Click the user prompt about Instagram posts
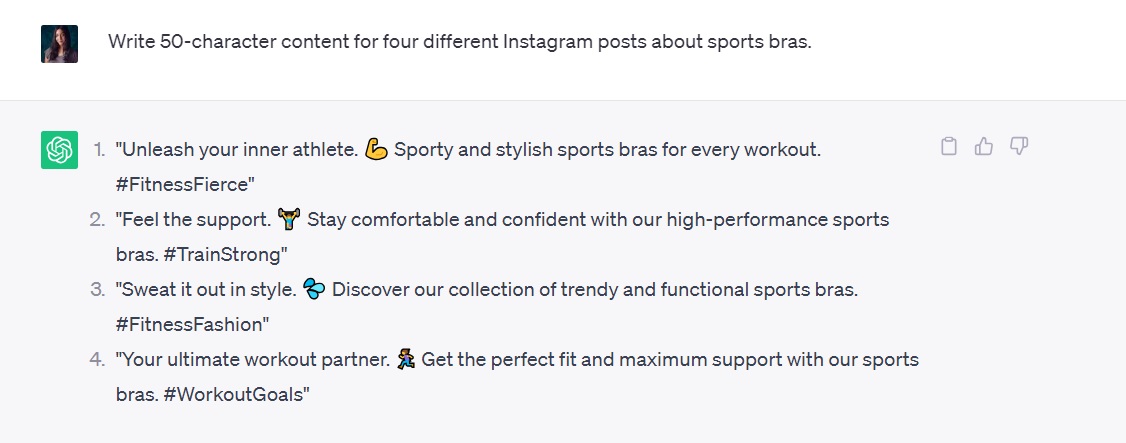Viewport: 1126px width, 443px height. pyautogui.click(x=459, y=43)
